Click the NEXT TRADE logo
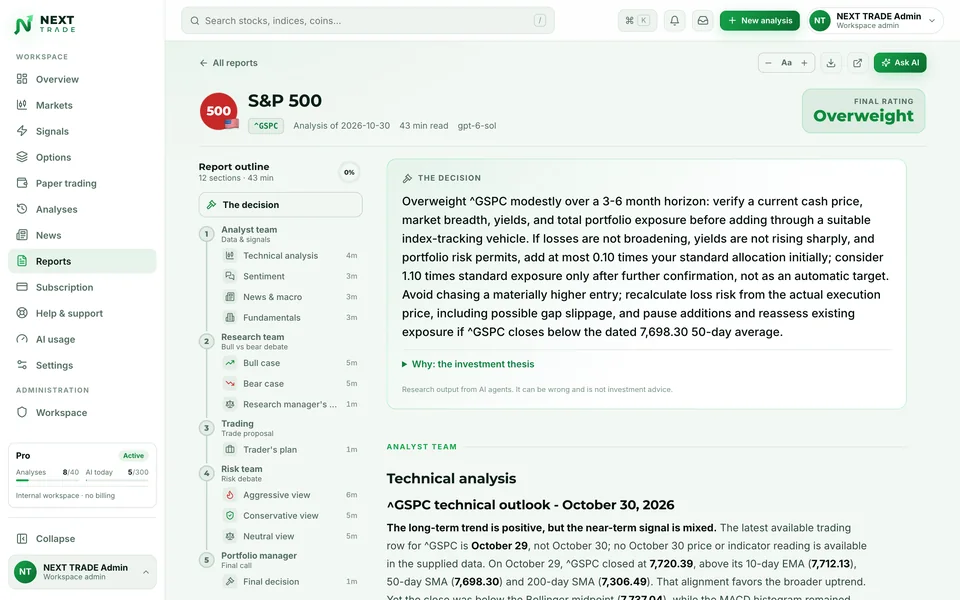This screenshot has width=960, height=600. pos(45,24)
